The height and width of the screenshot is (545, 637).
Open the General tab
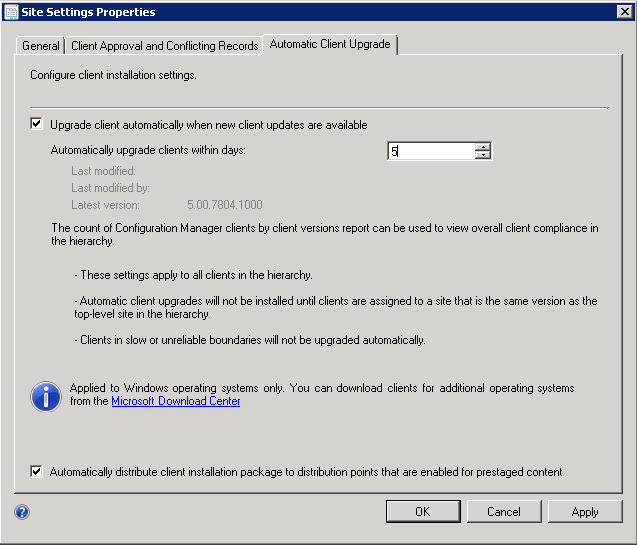40,45
